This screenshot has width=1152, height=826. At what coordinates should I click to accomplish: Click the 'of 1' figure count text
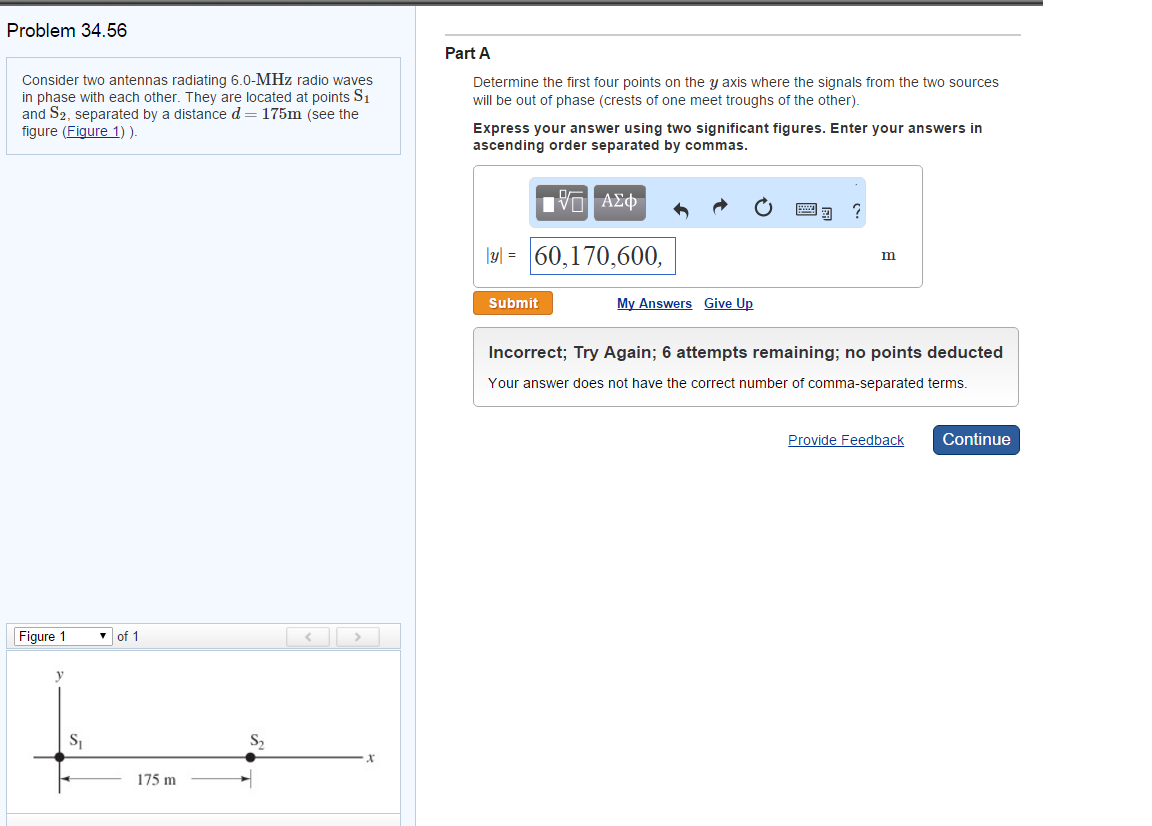tap(128, 636)
